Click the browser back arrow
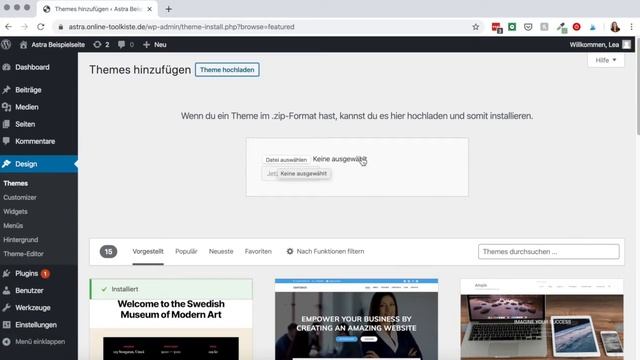 coord(9,27)
